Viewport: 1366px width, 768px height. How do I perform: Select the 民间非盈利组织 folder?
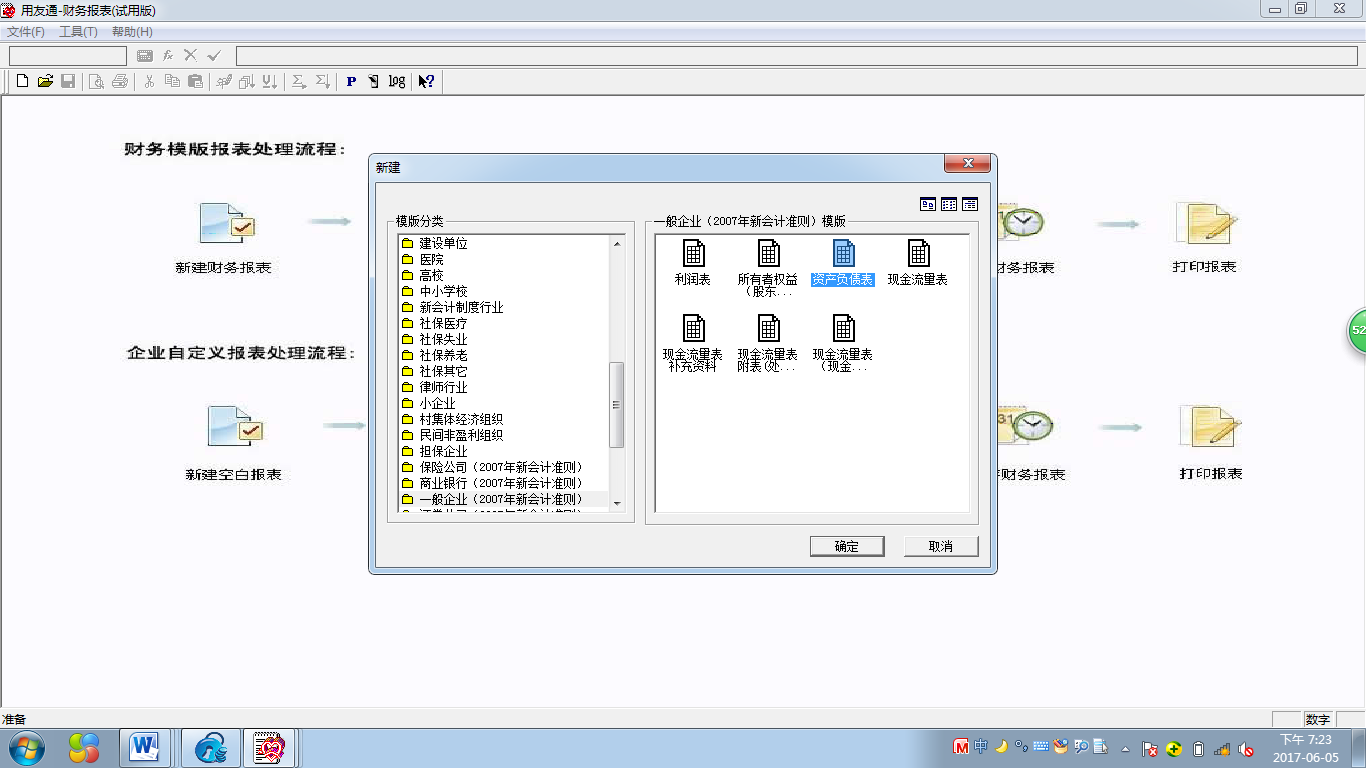(453, 435)
